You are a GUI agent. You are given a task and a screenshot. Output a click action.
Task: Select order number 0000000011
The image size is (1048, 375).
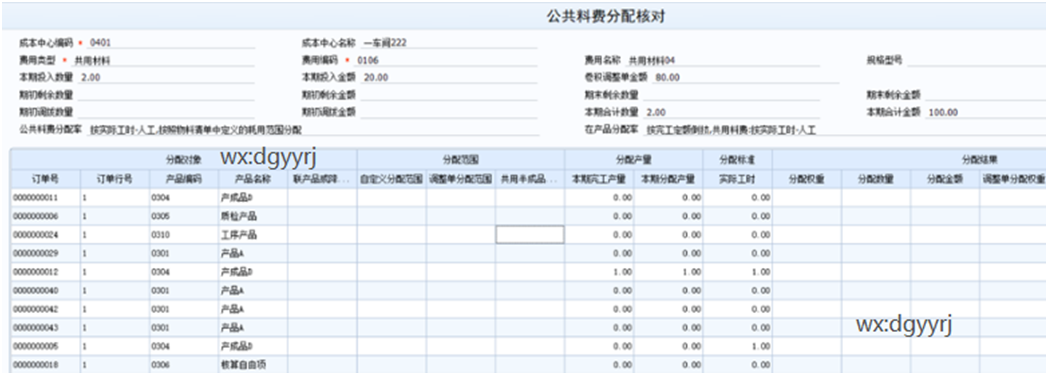pos(45,198)
